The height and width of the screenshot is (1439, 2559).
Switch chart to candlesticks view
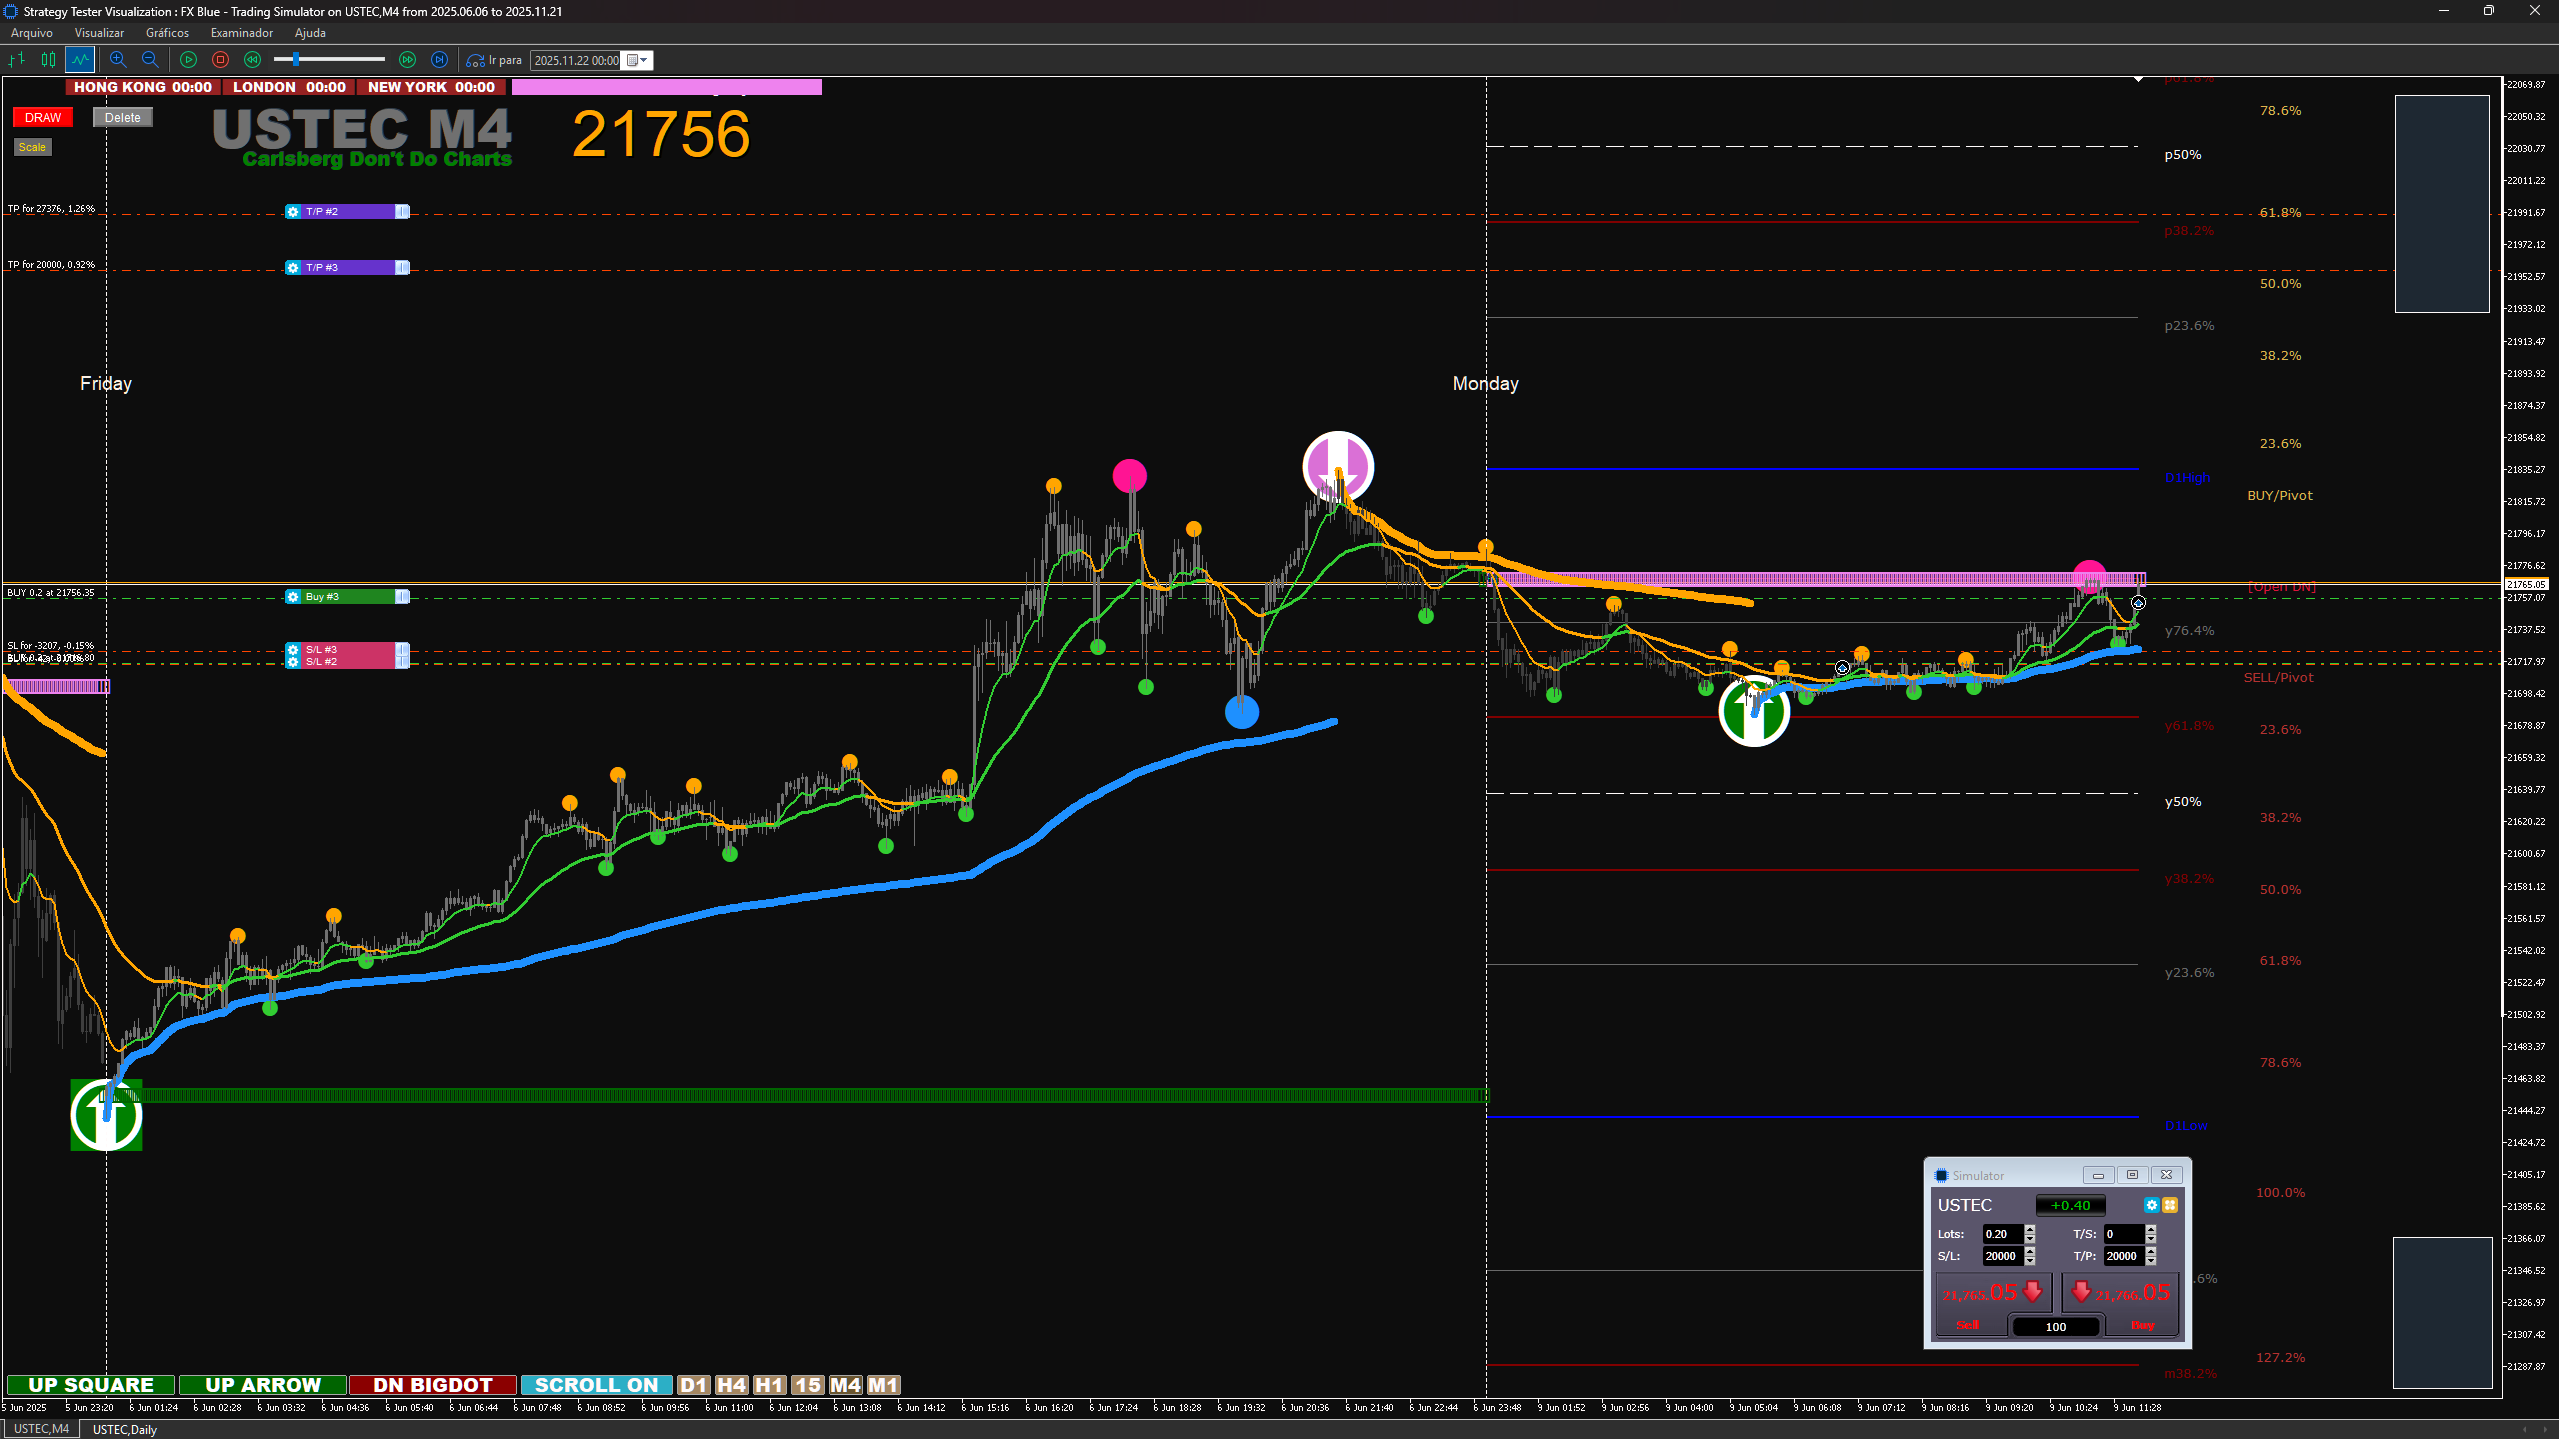coord(48,60)
